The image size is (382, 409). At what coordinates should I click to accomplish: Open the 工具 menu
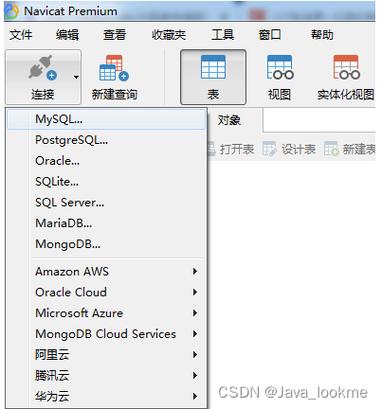(x=222, y=34)
